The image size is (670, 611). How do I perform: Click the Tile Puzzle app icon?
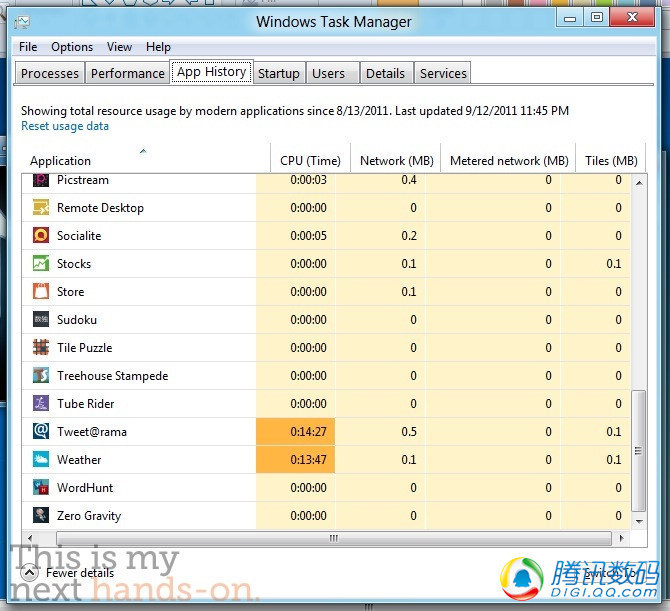point(41,347)
